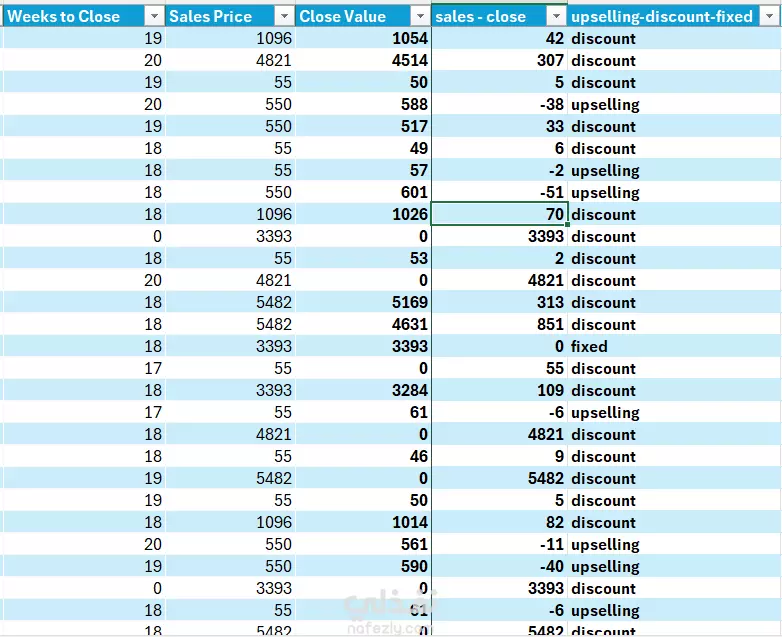This screenshot has width=782, height=637.
Task: Click the Close Value cell 4631
Action: (x=363, y=324)
